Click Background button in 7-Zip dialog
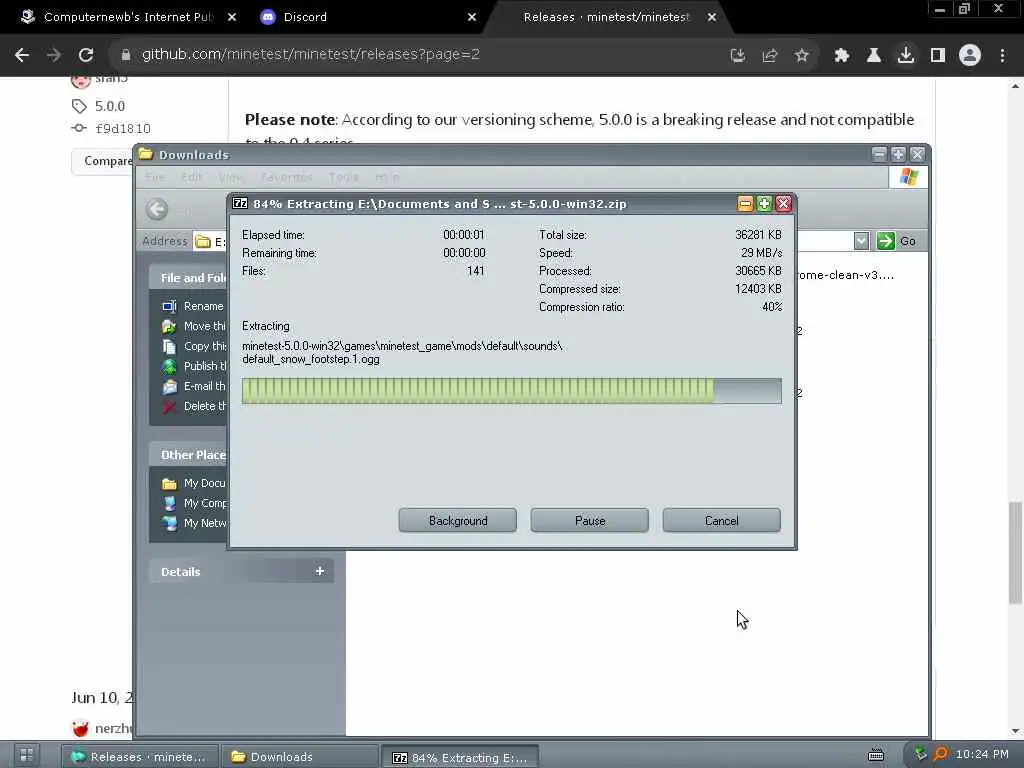The width and height of the screenshot is (1024, 768). pyautogui.click(x=458, y=520)
